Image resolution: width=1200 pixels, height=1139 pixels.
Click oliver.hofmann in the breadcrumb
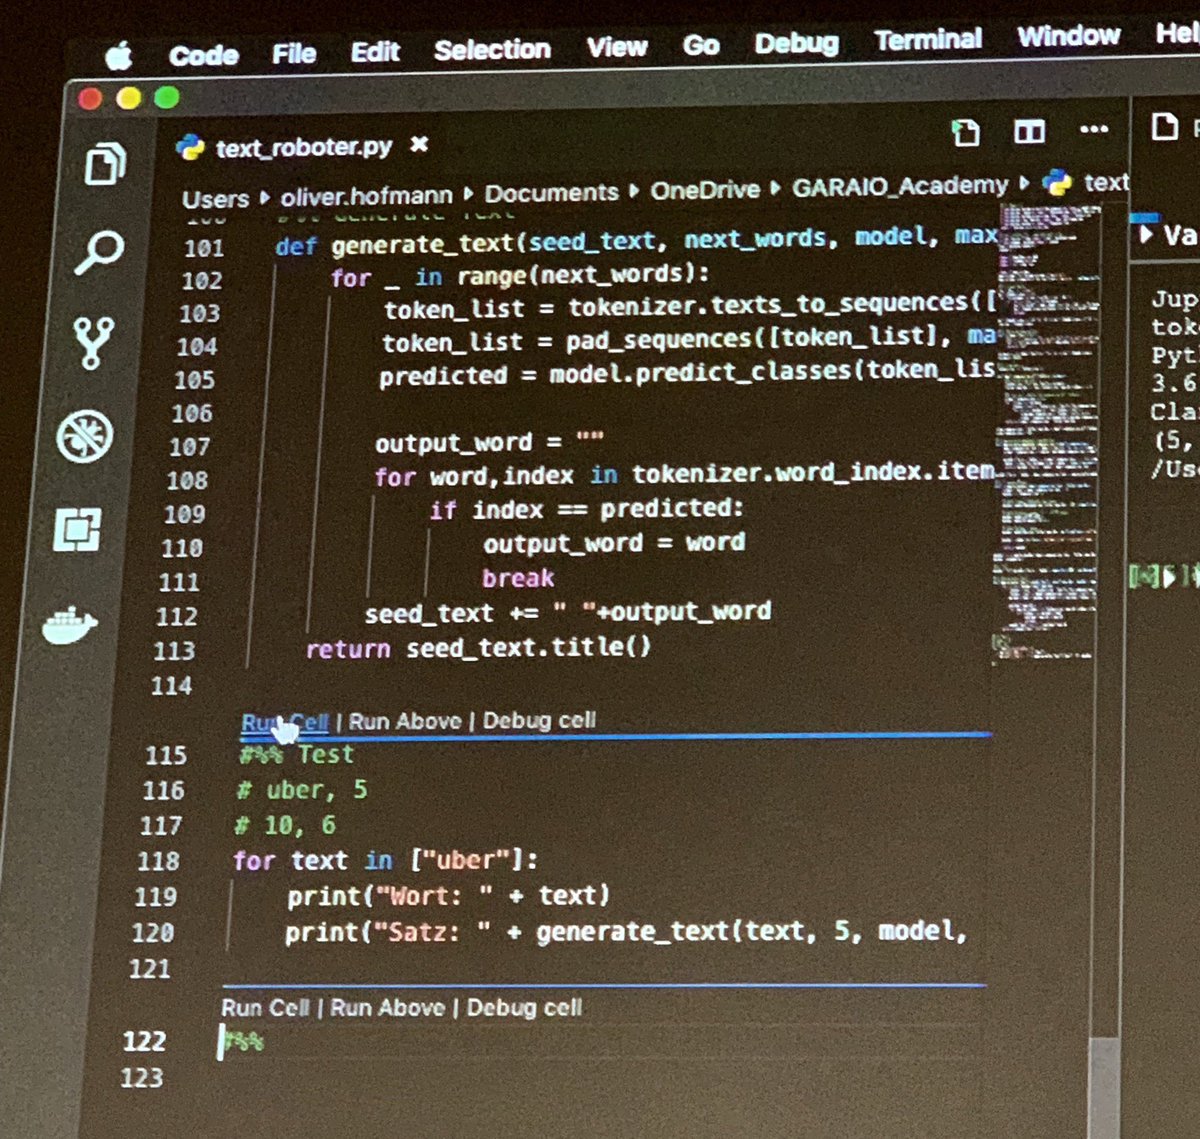(366, 195)
